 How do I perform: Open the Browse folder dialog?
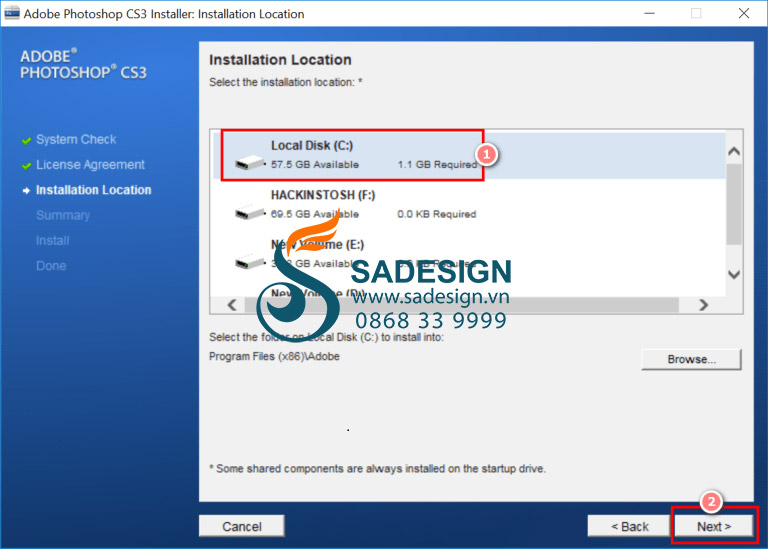click(691, 359)
